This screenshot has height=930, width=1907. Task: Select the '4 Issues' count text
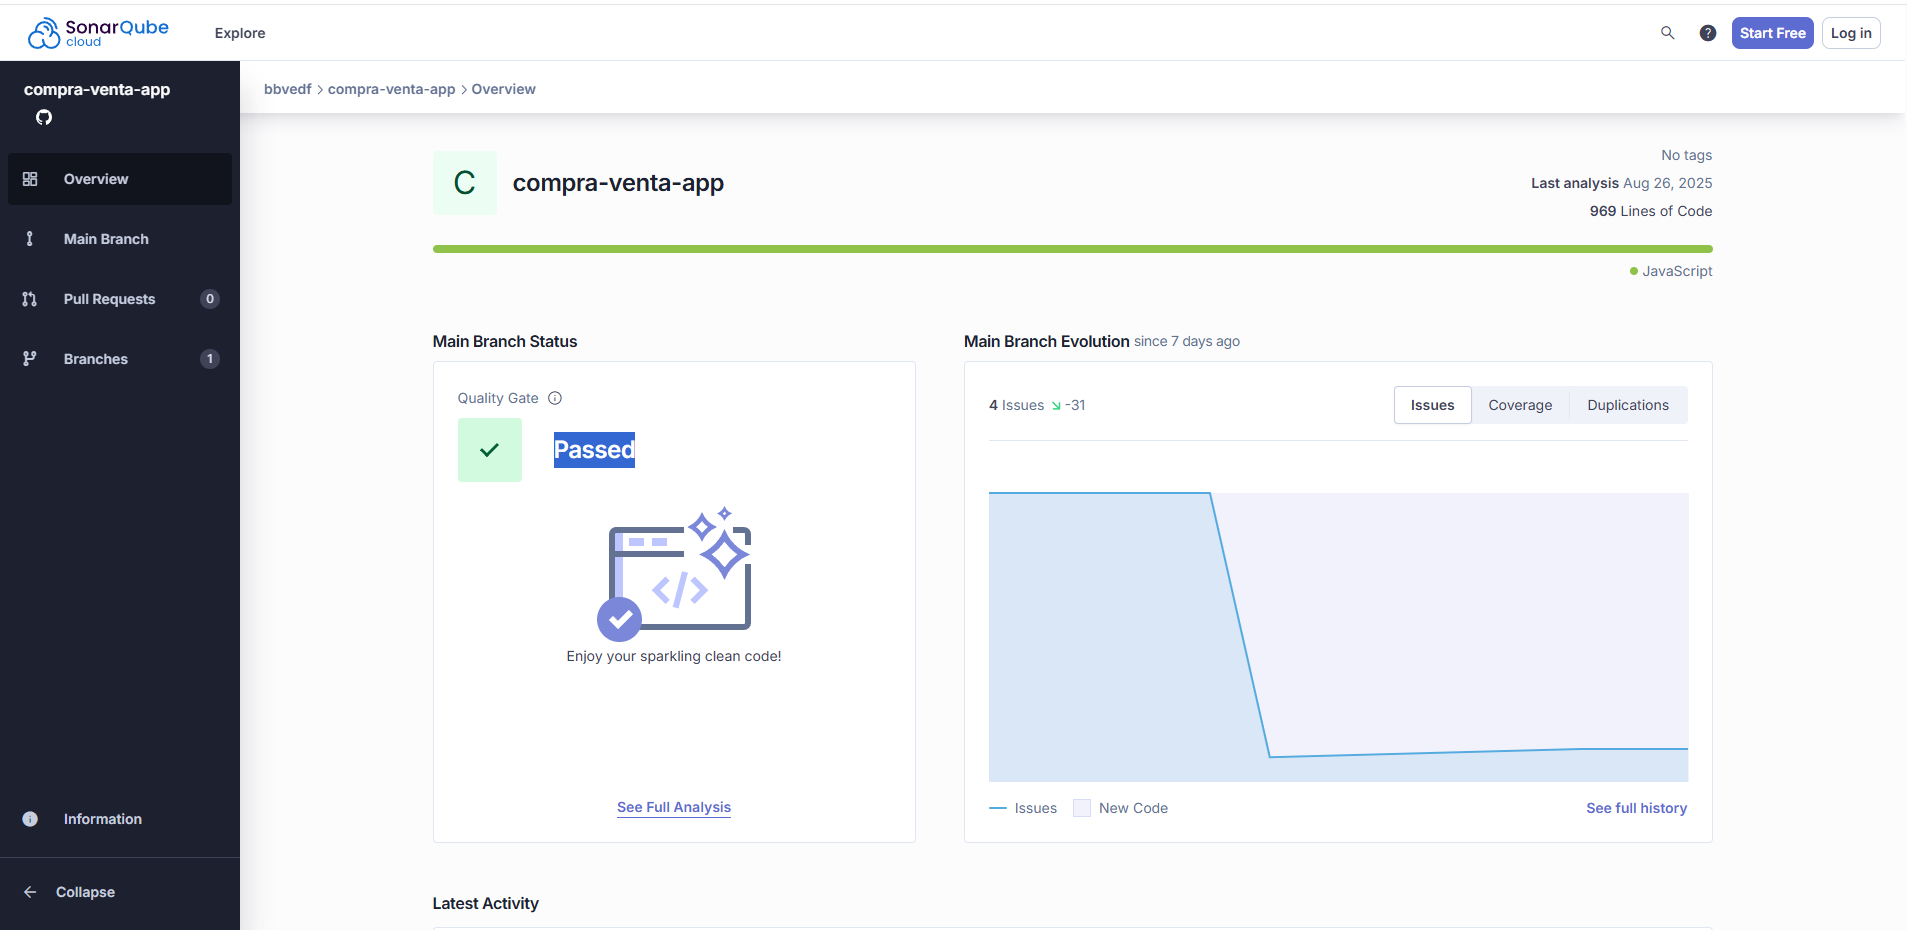pyautogui.click(x=1016, y=405)
